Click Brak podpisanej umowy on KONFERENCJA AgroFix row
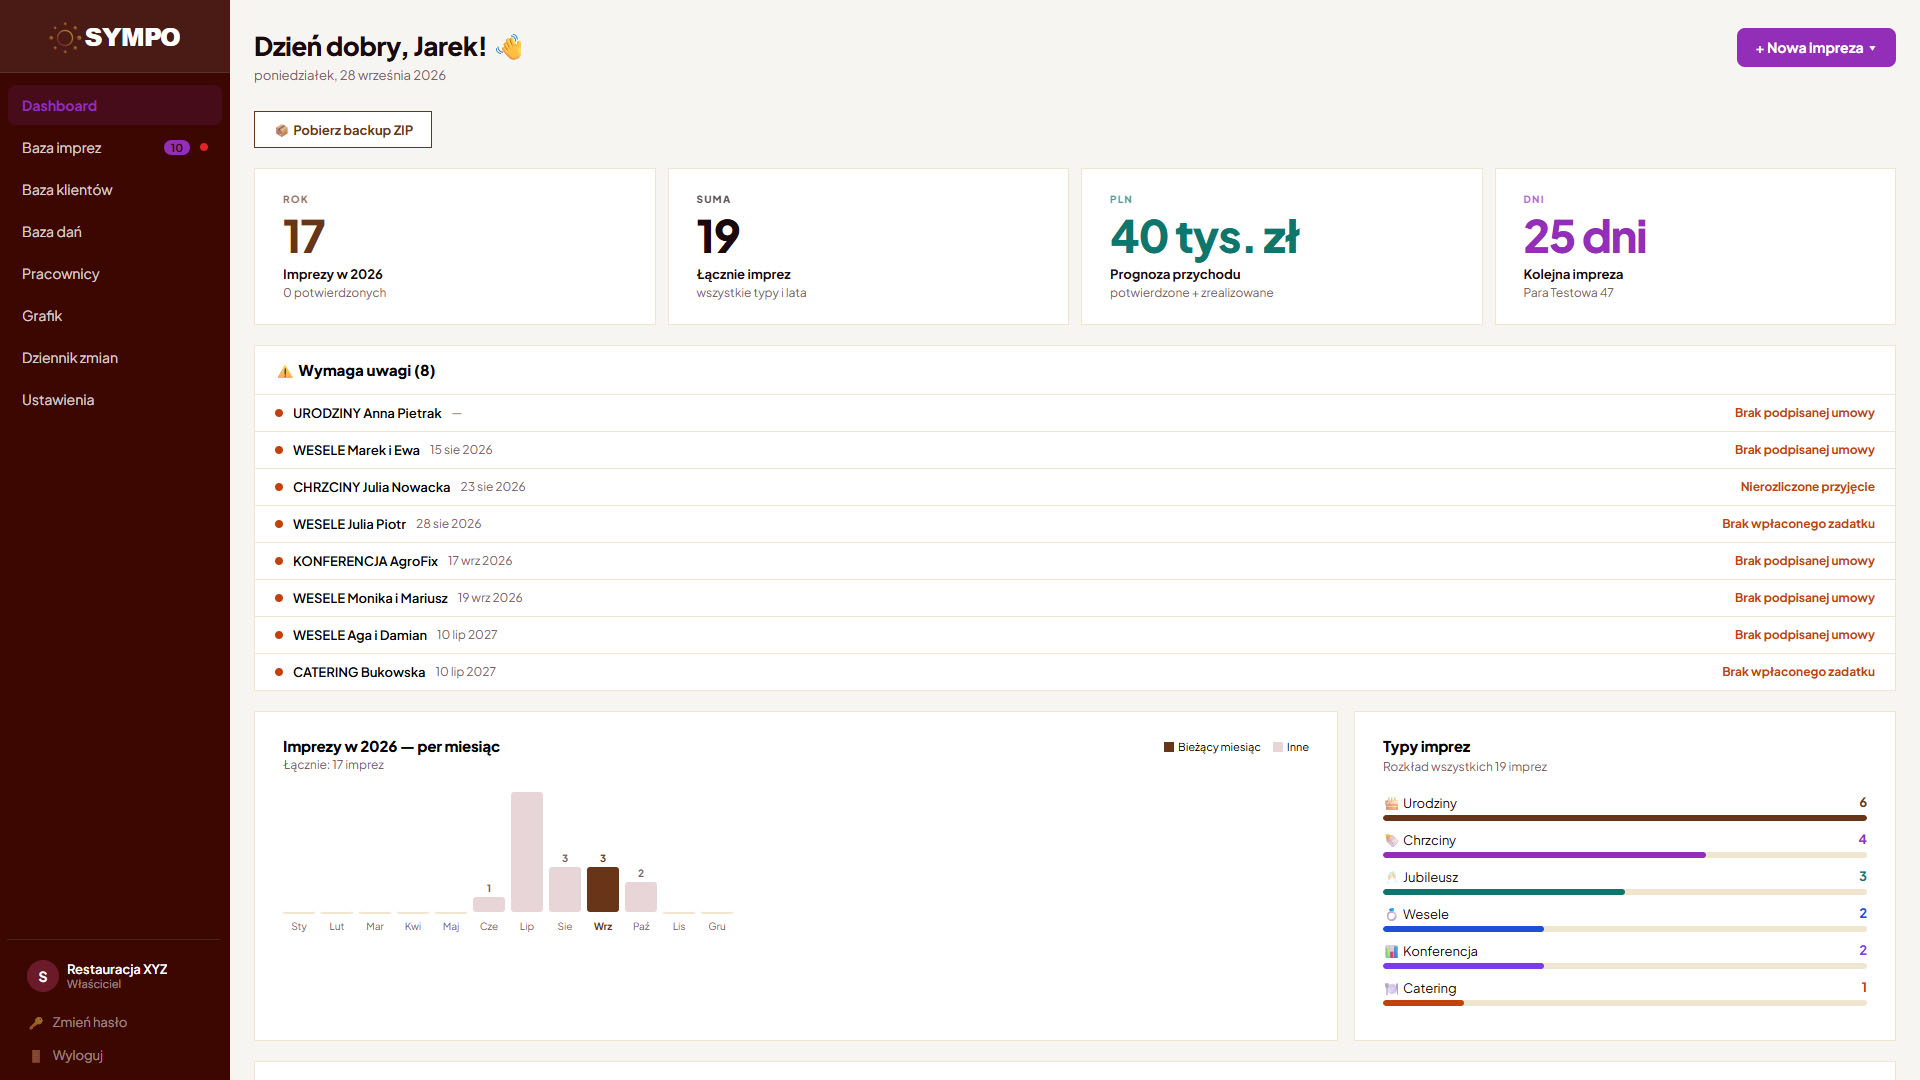 tap(1804, 561)
